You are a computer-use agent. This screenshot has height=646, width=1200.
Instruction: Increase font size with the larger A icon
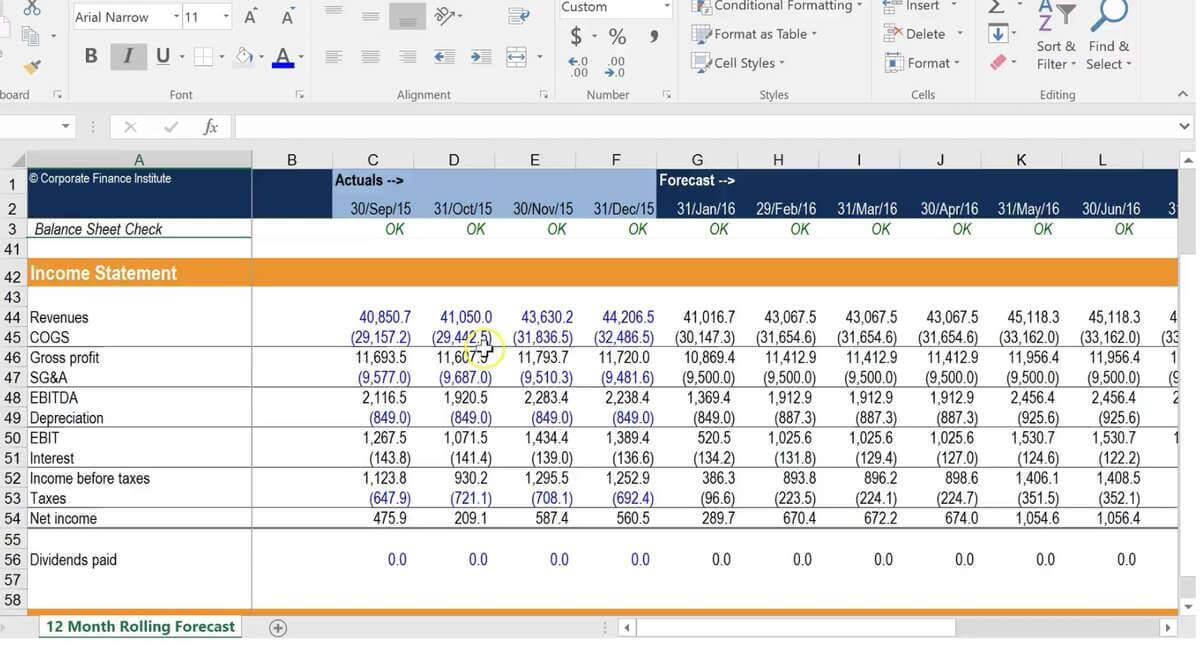(250, 17)
